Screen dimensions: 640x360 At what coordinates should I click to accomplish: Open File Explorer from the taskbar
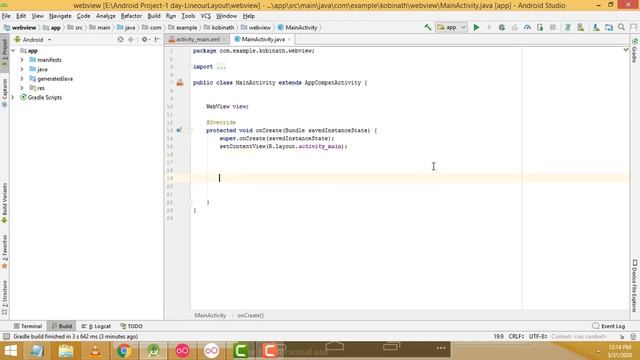coord(66,351)
